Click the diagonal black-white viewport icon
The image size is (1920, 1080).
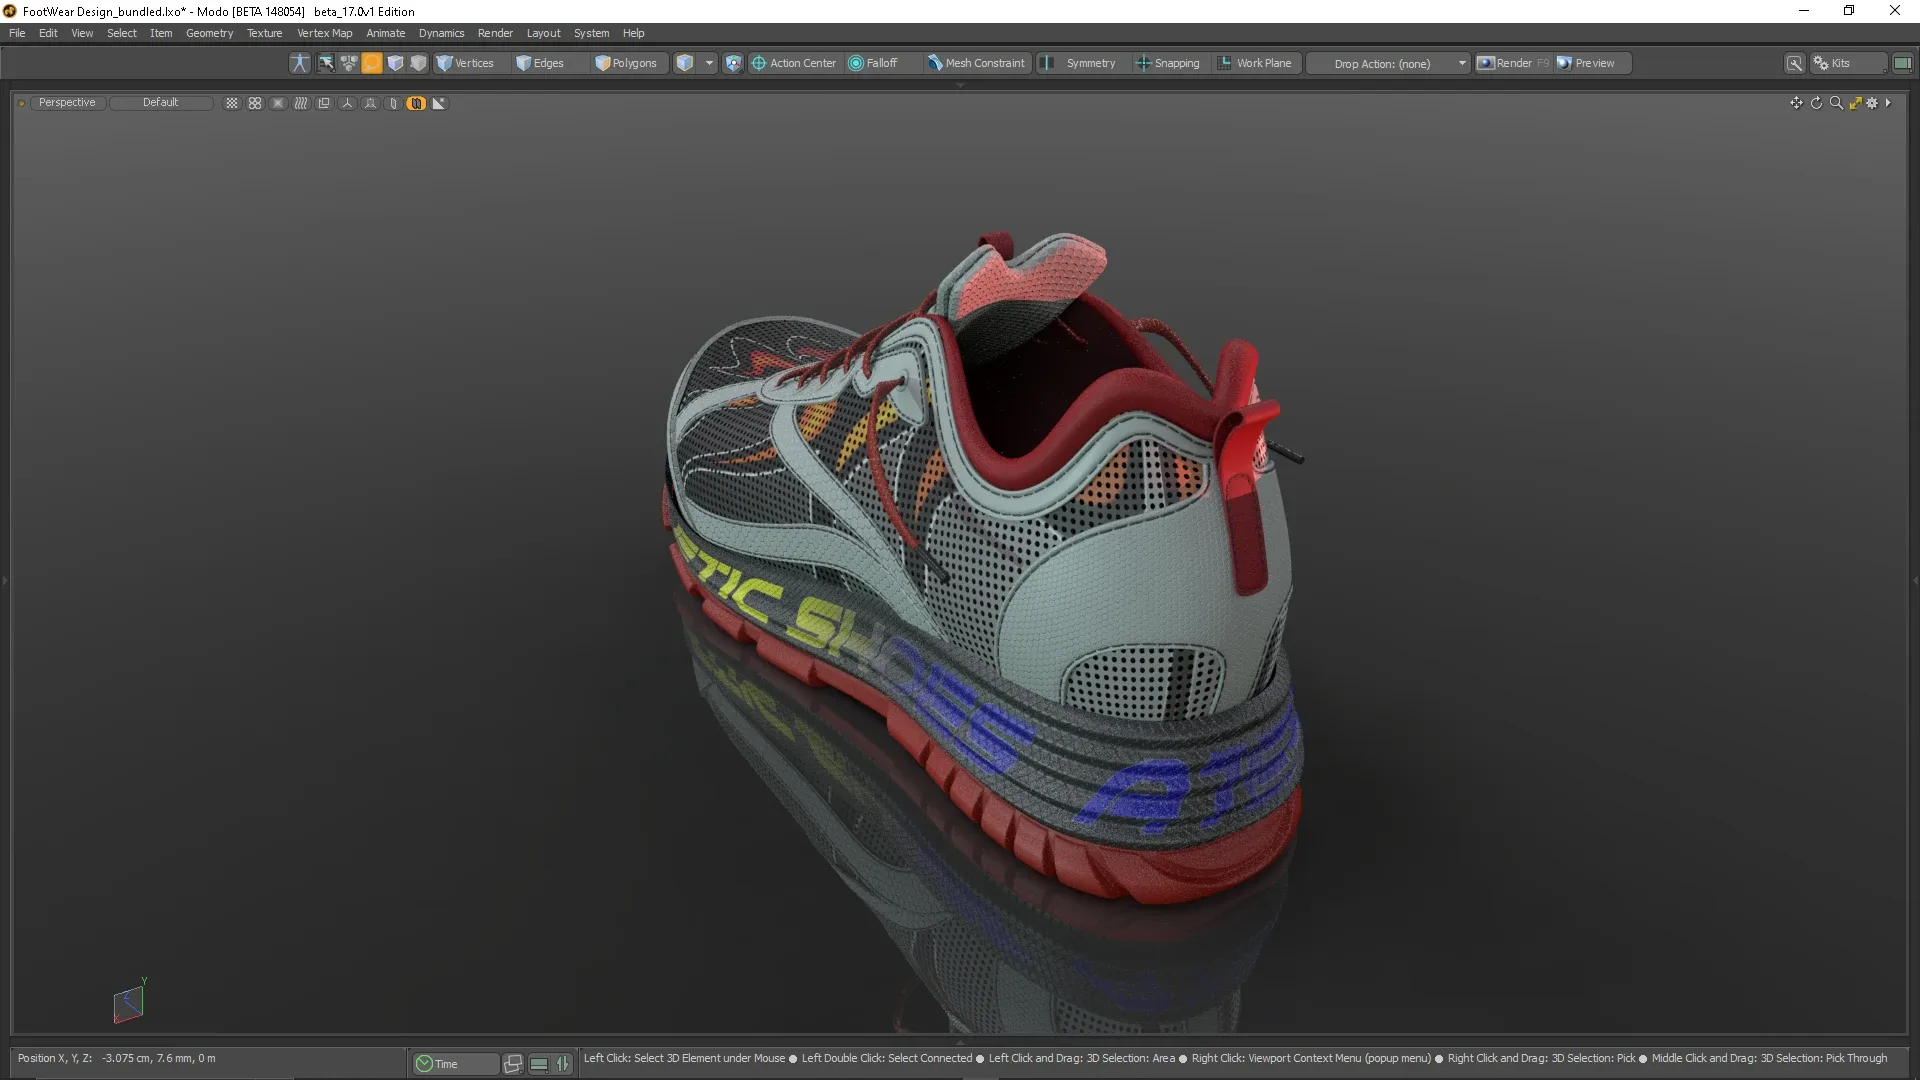click(439, 103)
